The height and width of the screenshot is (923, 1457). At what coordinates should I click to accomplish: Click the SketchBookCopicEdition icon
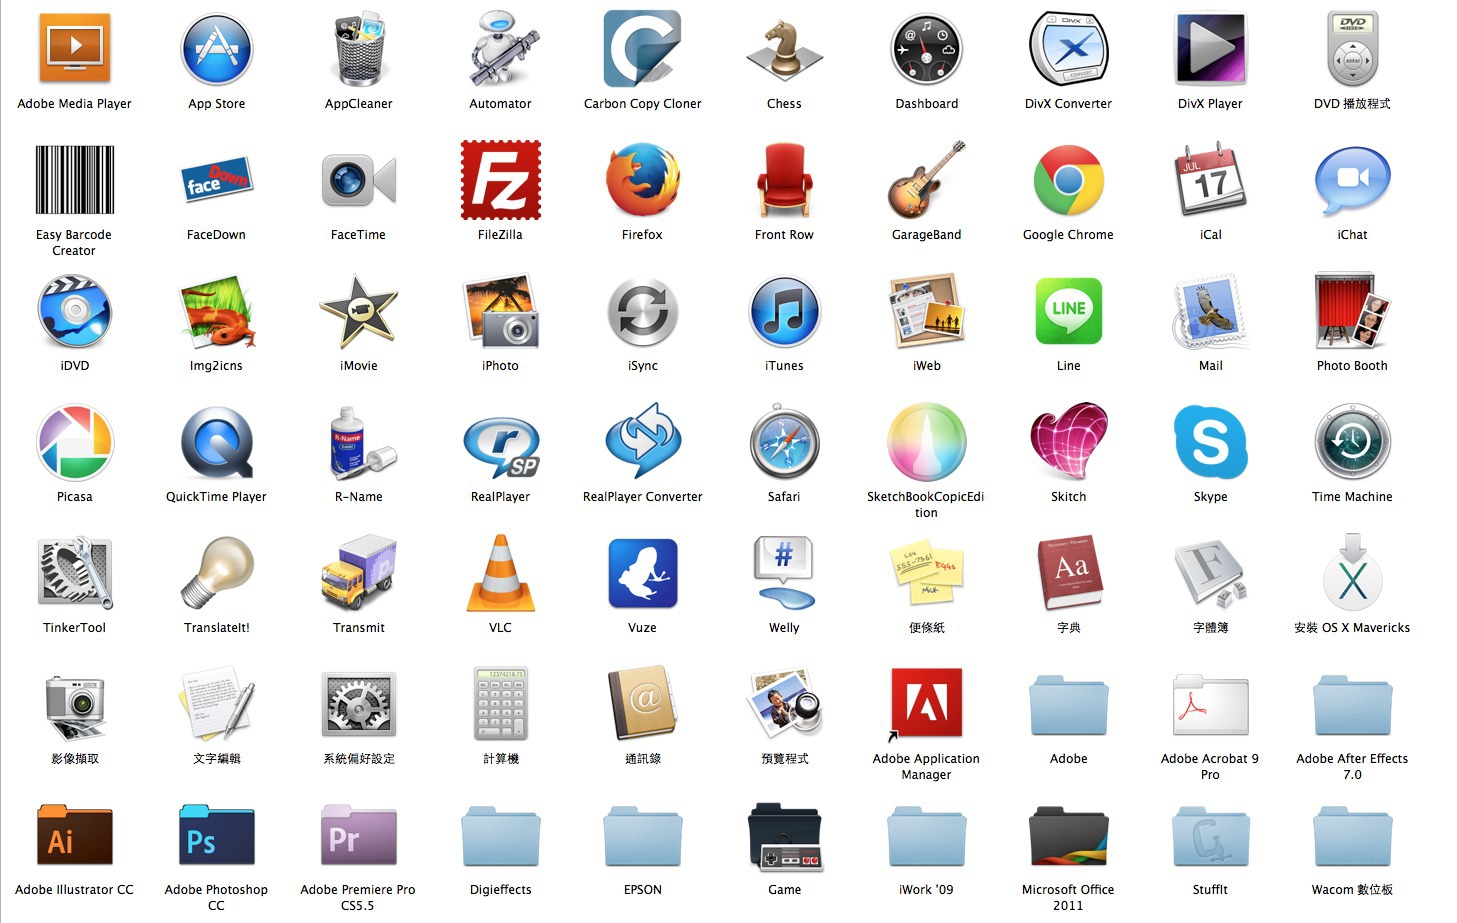(x=927, y=442)
